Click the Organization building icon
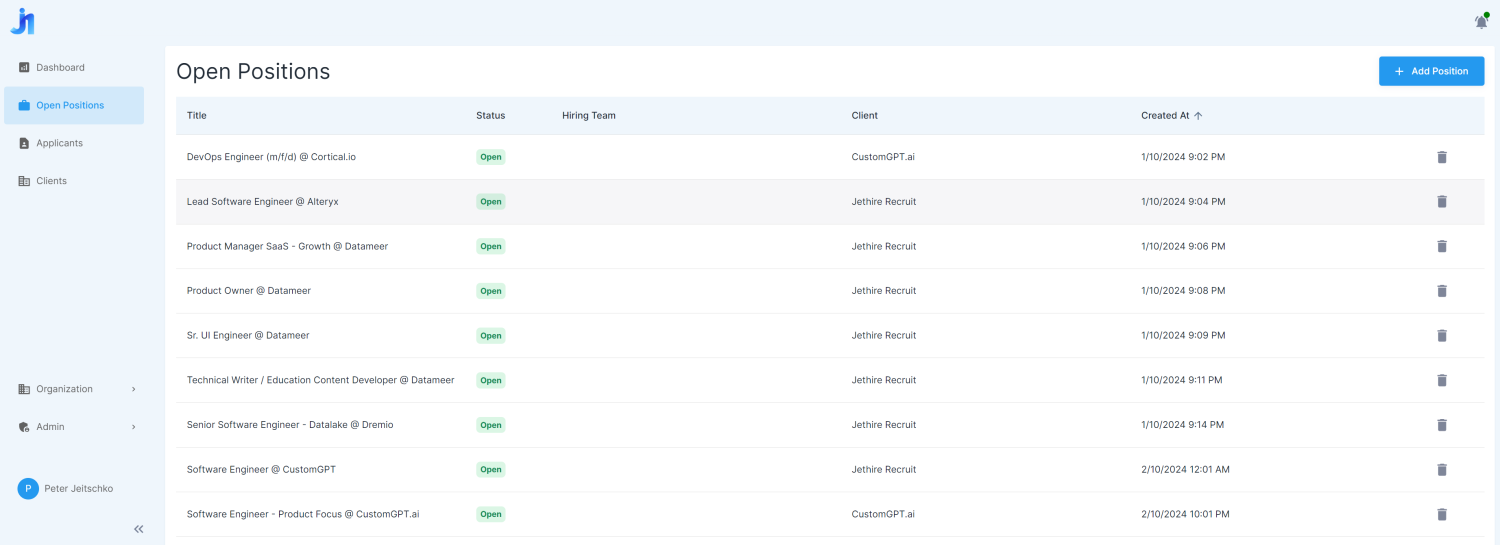1500x545 pixels. pos(24,389)
